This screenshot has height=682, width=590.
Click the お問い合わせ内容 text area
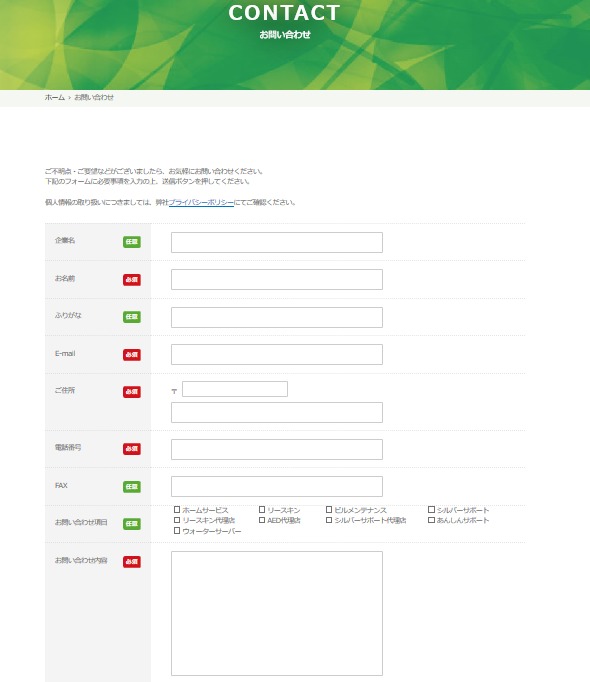(277, 613)
